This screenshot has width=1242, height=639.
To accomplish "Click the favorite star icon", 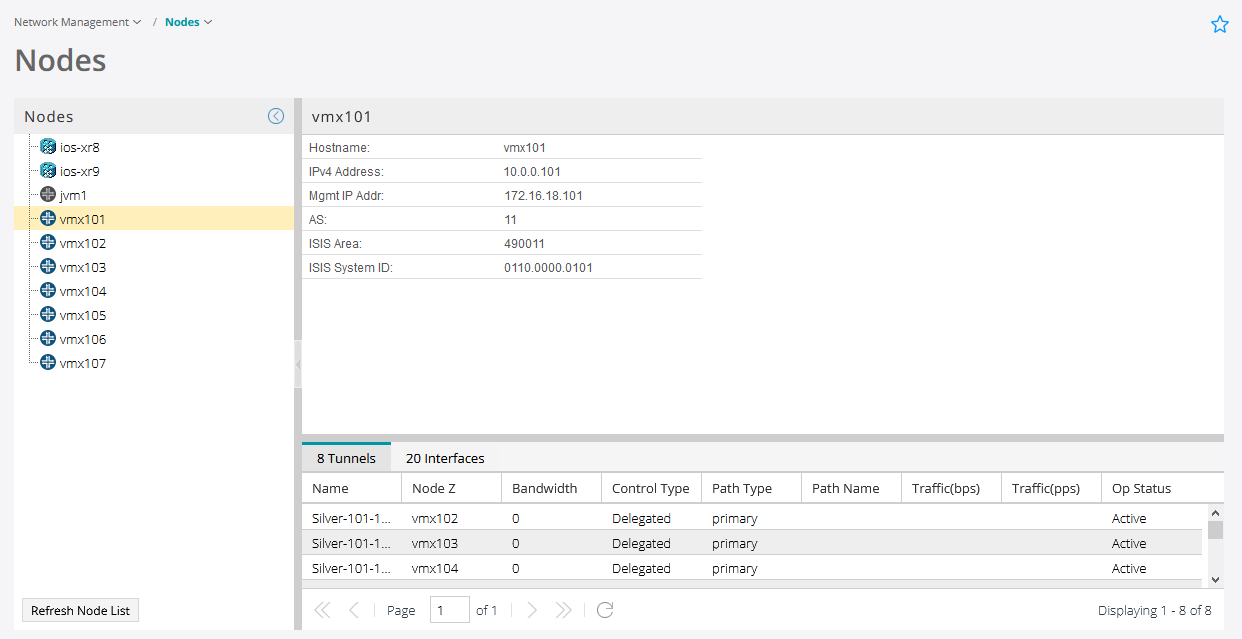I will 1219,23.
